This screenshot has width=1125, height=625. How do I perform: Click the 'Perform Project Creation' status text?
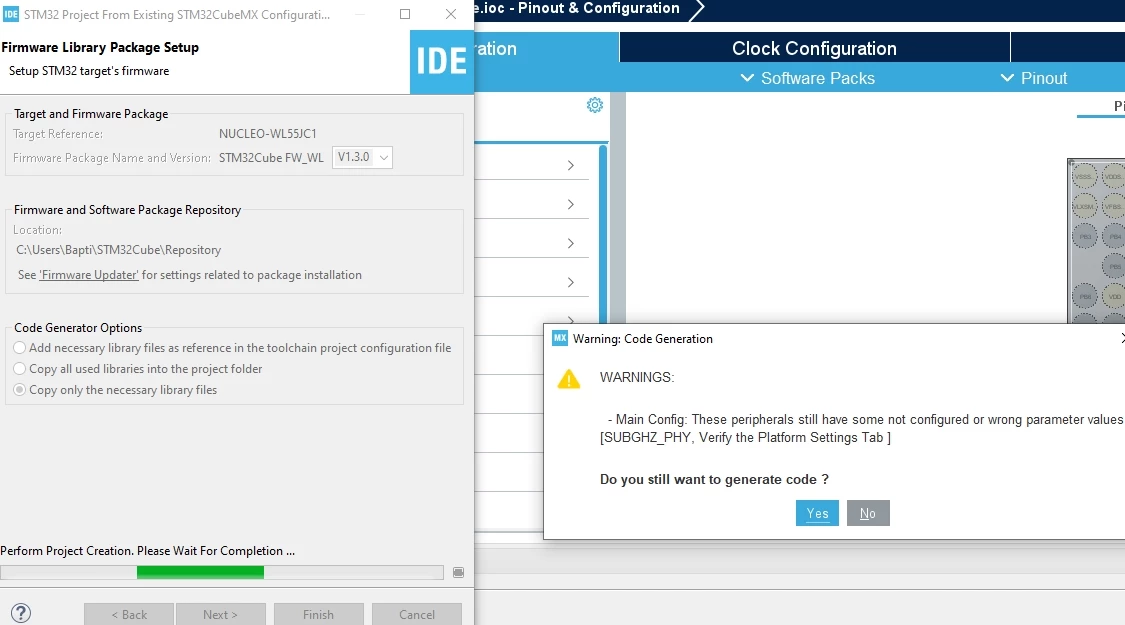[x=147, y=550]
